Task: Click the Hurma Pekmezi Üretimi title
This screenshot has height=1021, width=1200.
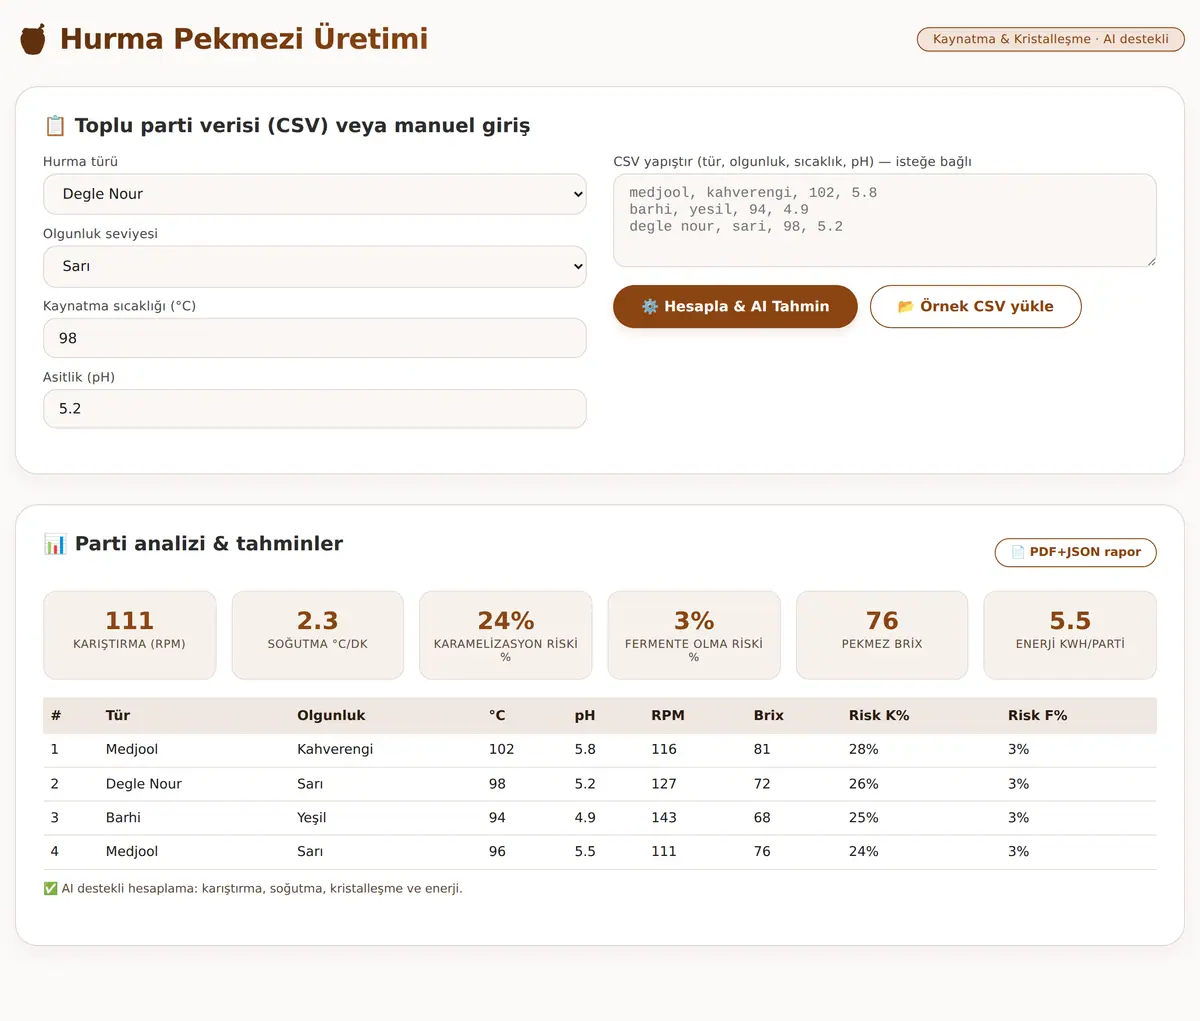Action: click(244, 39)
